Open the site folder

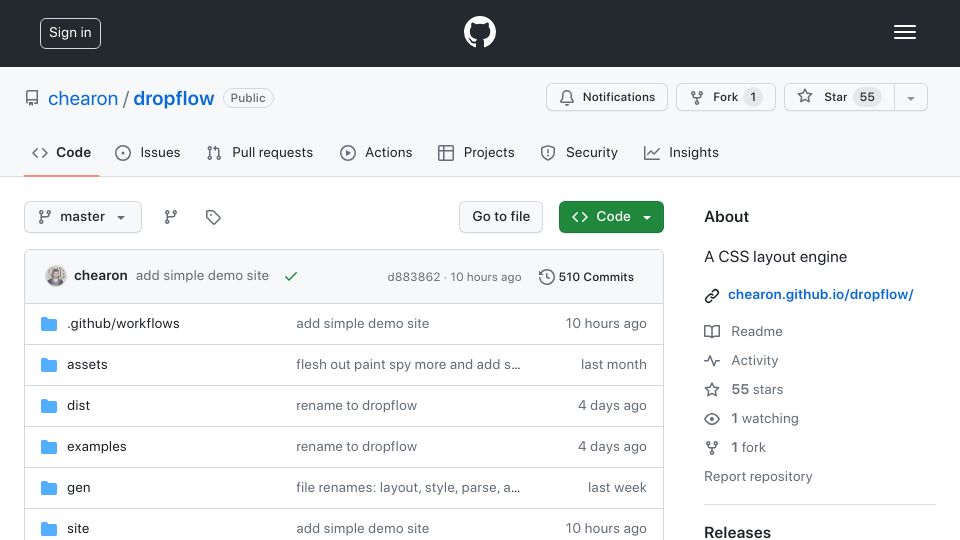(78, 528)
